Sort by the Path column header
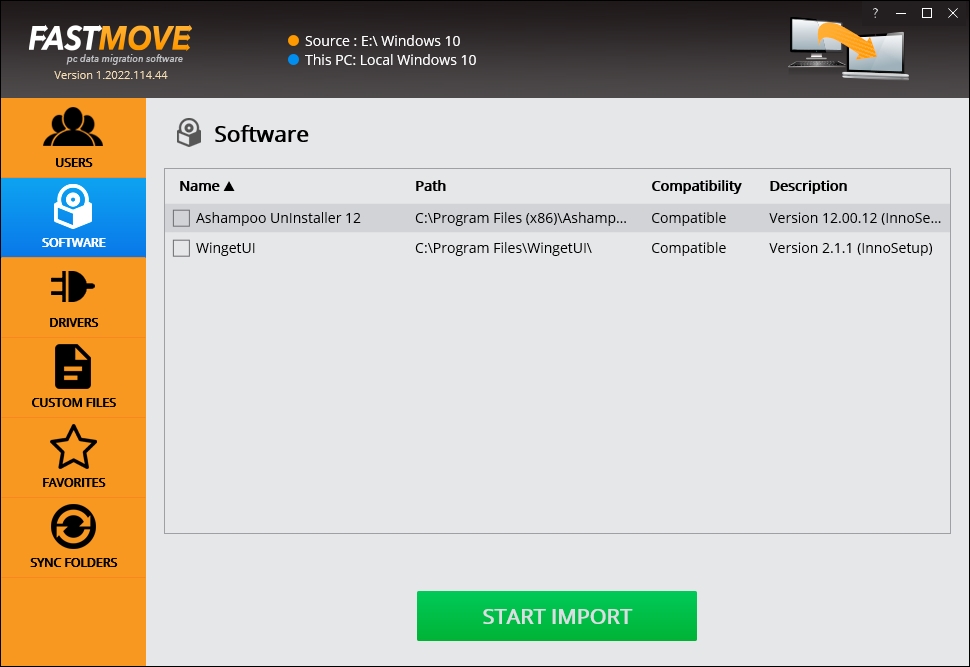Image resolution: width=970 pixels, height=667 pixels. click(x=431, y=186)
